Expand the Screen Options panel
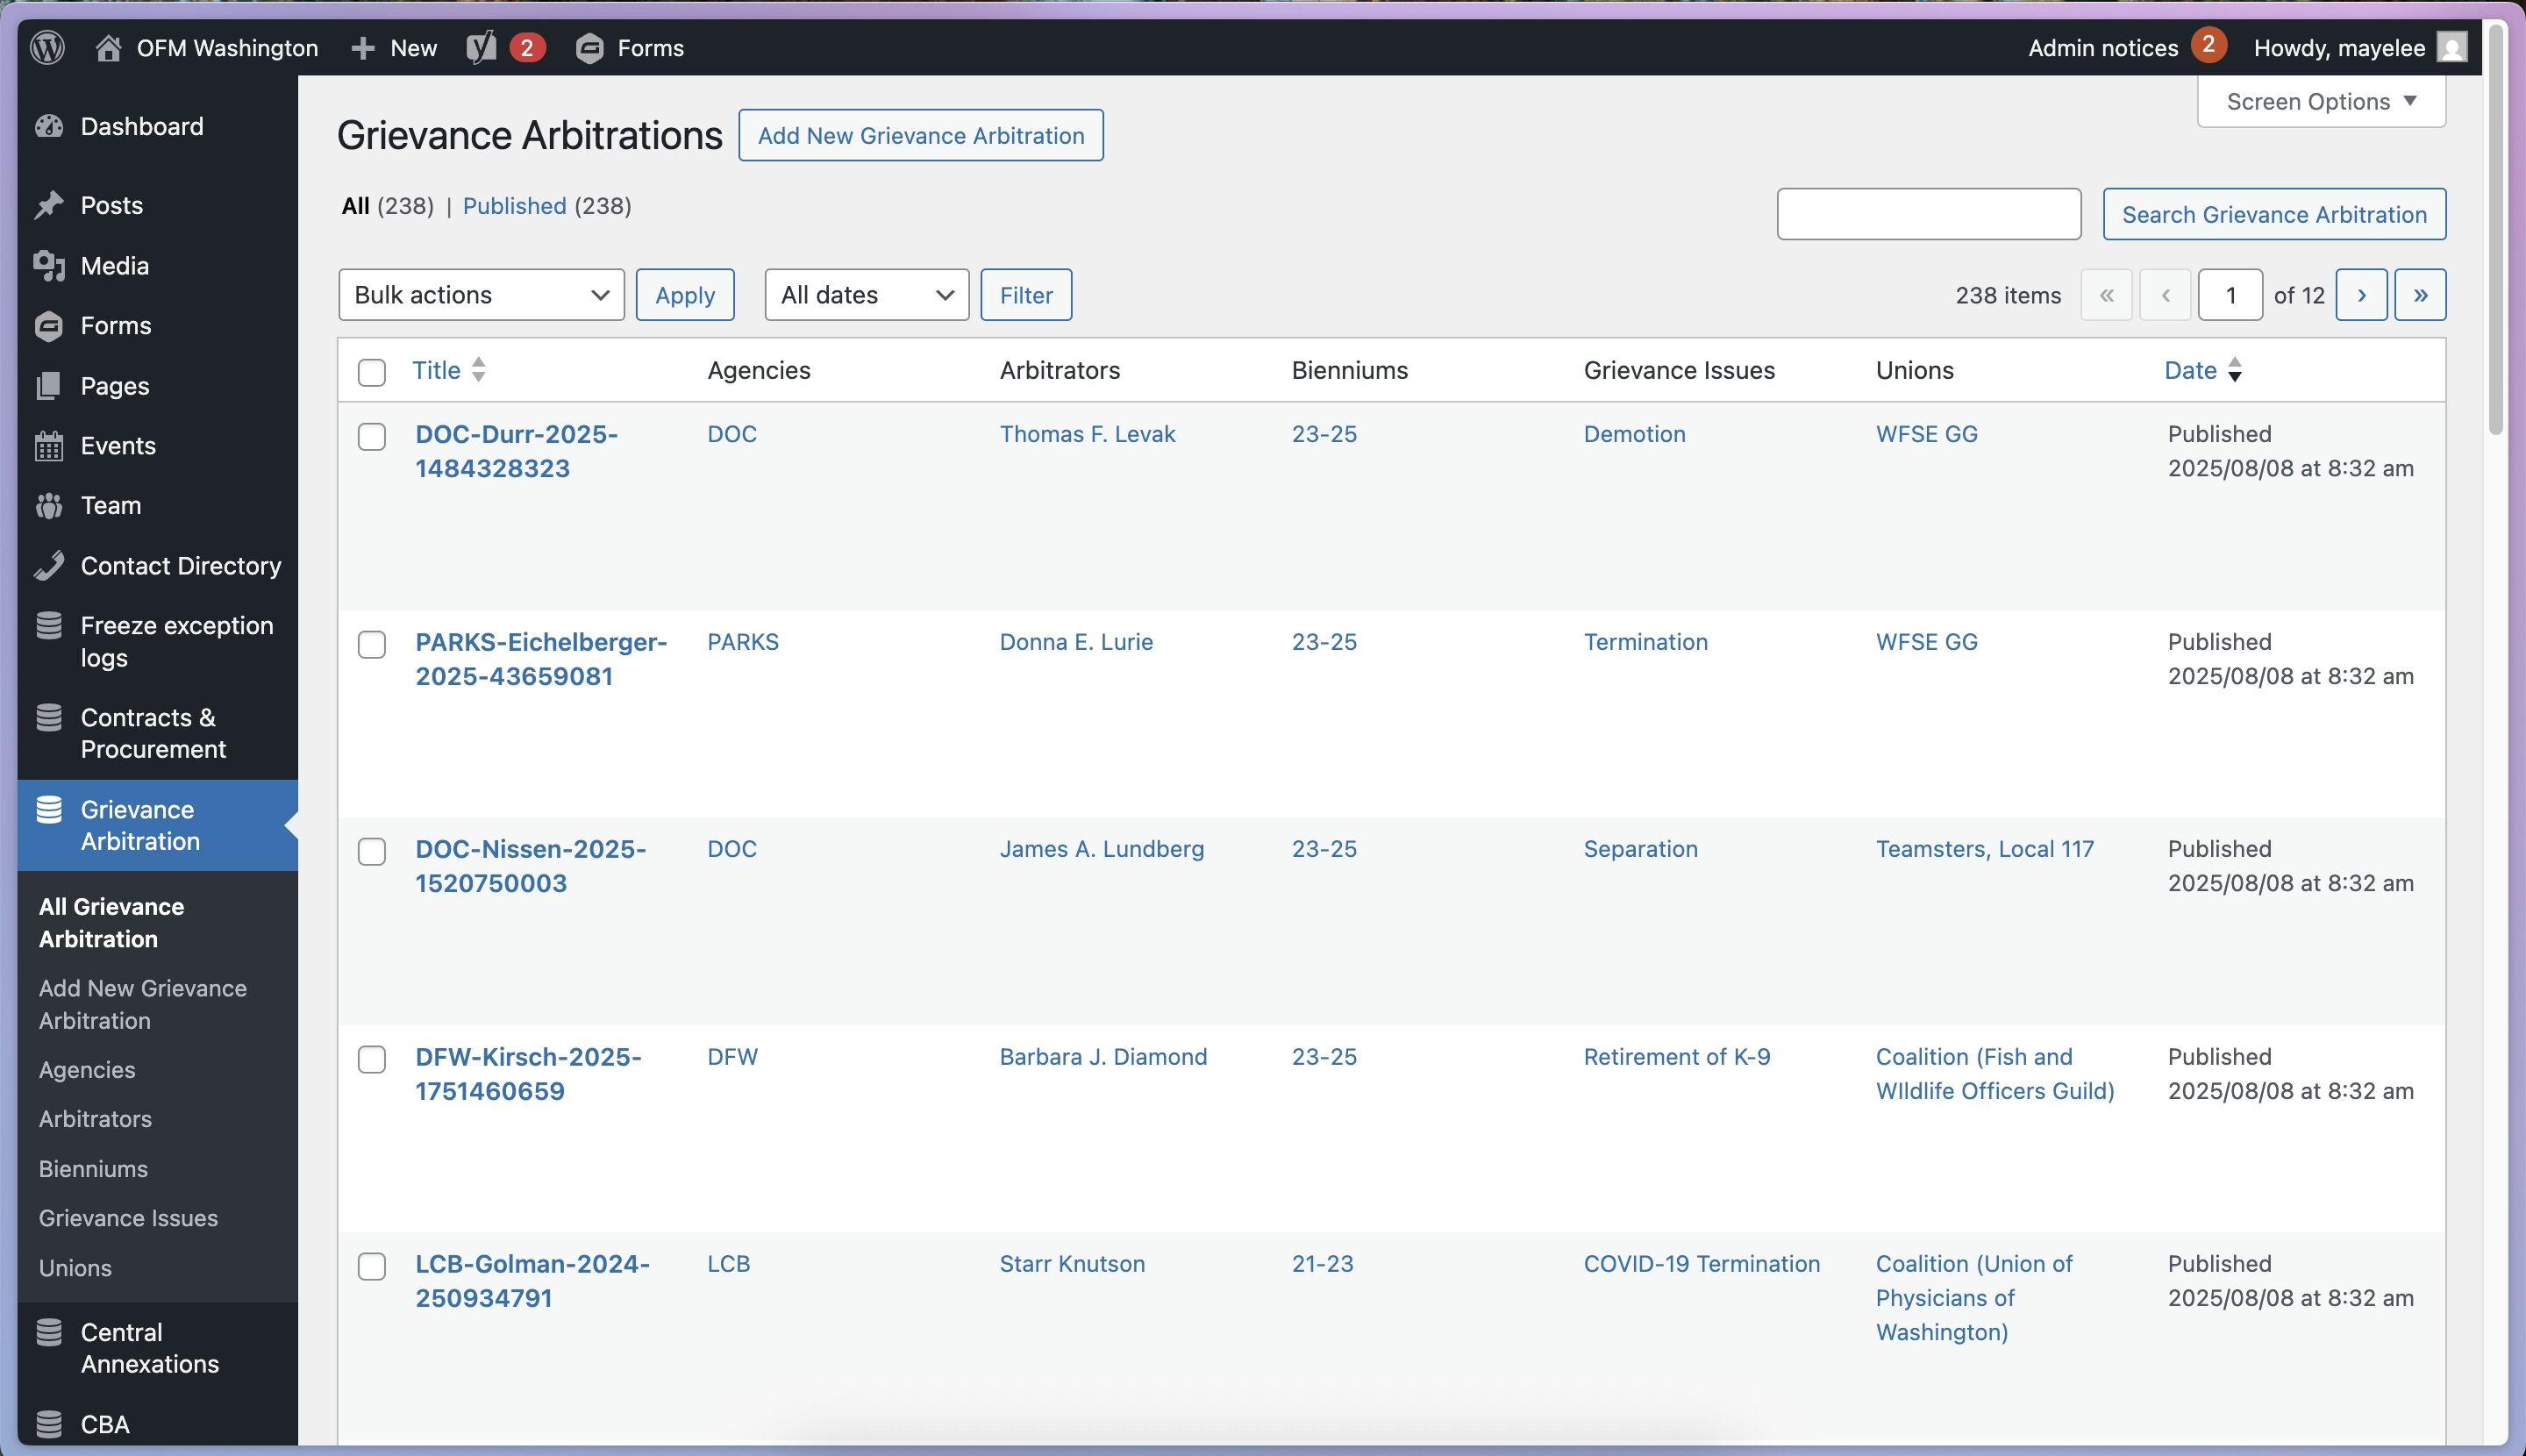Viewport: 2526px width, 1456px height. (2320, 102)
